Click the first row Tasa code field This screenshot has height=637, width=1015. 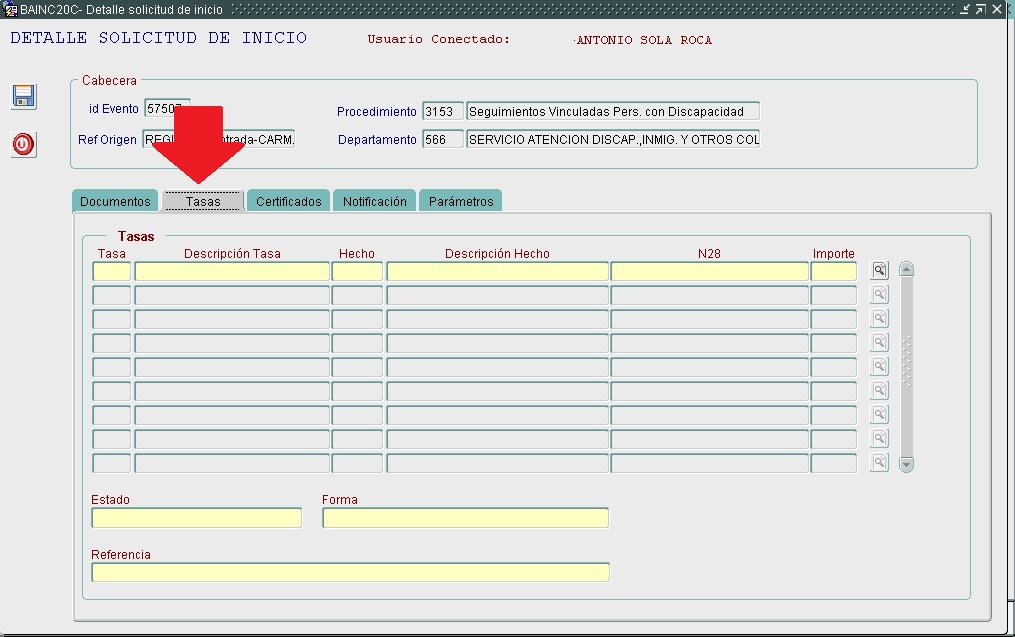tap(111, 271)
